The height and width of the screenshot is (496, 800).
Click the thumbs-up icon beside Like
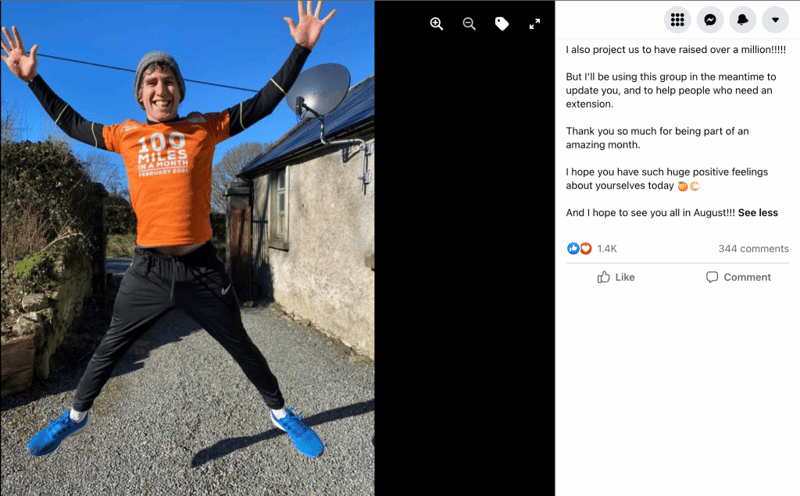604,277
